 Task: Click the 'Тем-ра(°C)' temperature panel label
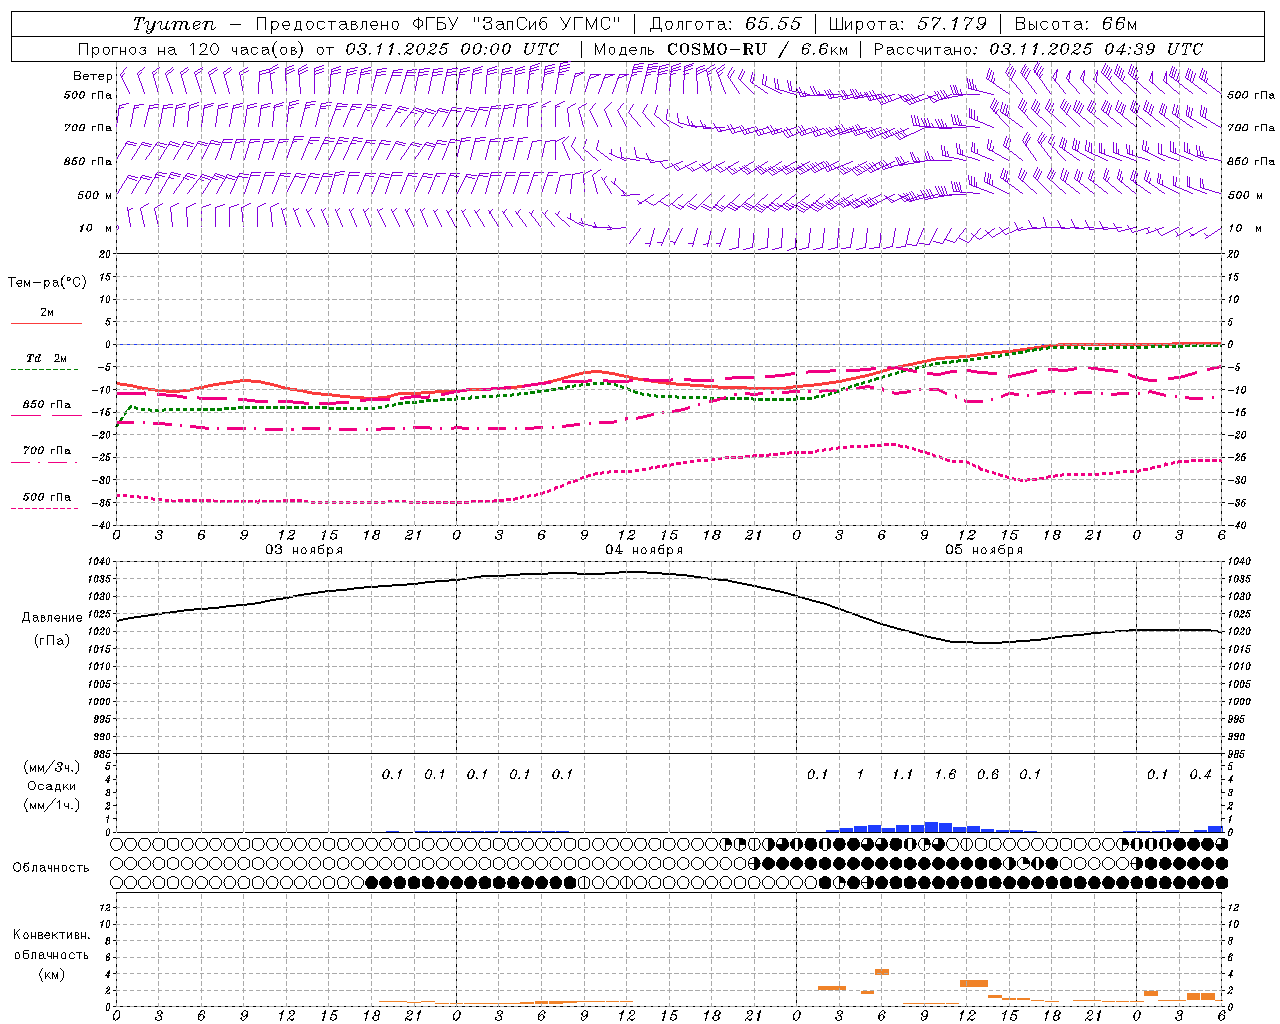pos(47,283)
